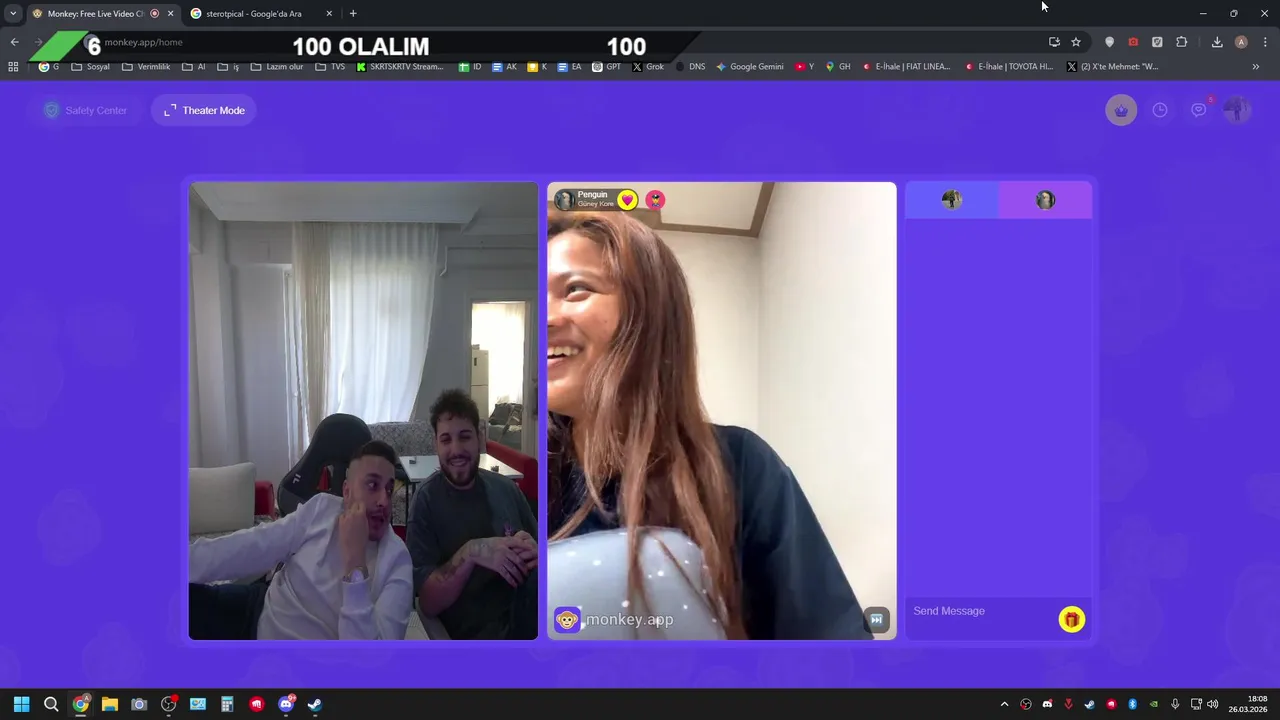Close the Monkey browser tab
The image size is (1280, 720).
[x=170, y=14]
